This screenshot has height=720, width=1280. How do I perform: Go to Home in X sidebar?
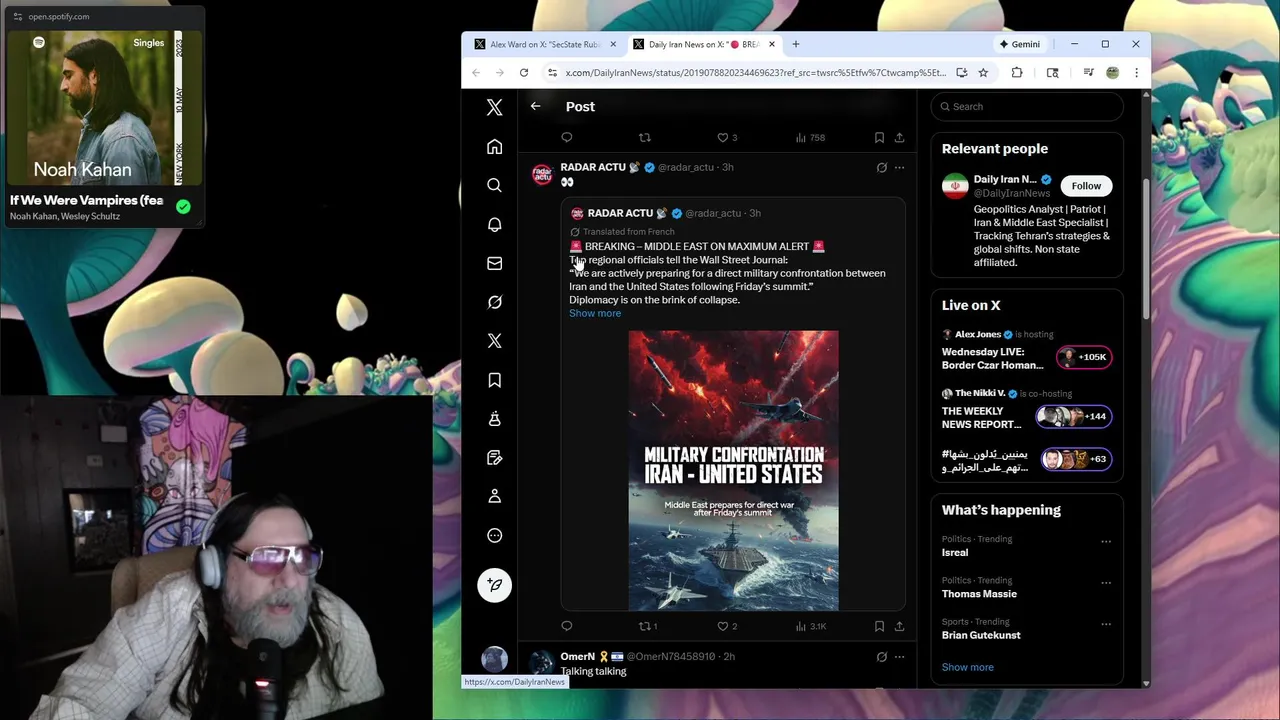(494, 147)
